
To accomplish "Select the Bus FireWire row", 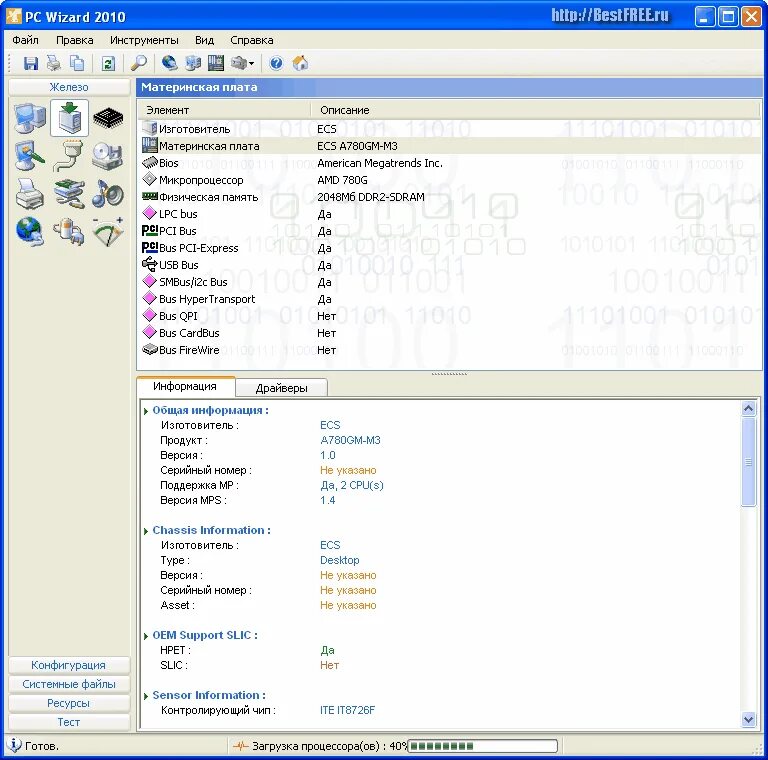I will point(450,350).
